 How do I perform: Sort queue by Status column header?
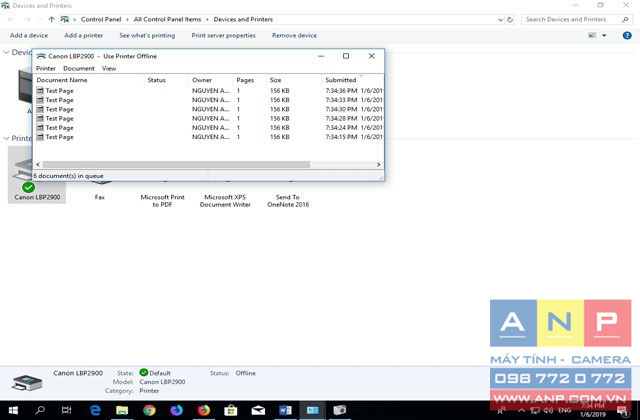pos(167,80)
